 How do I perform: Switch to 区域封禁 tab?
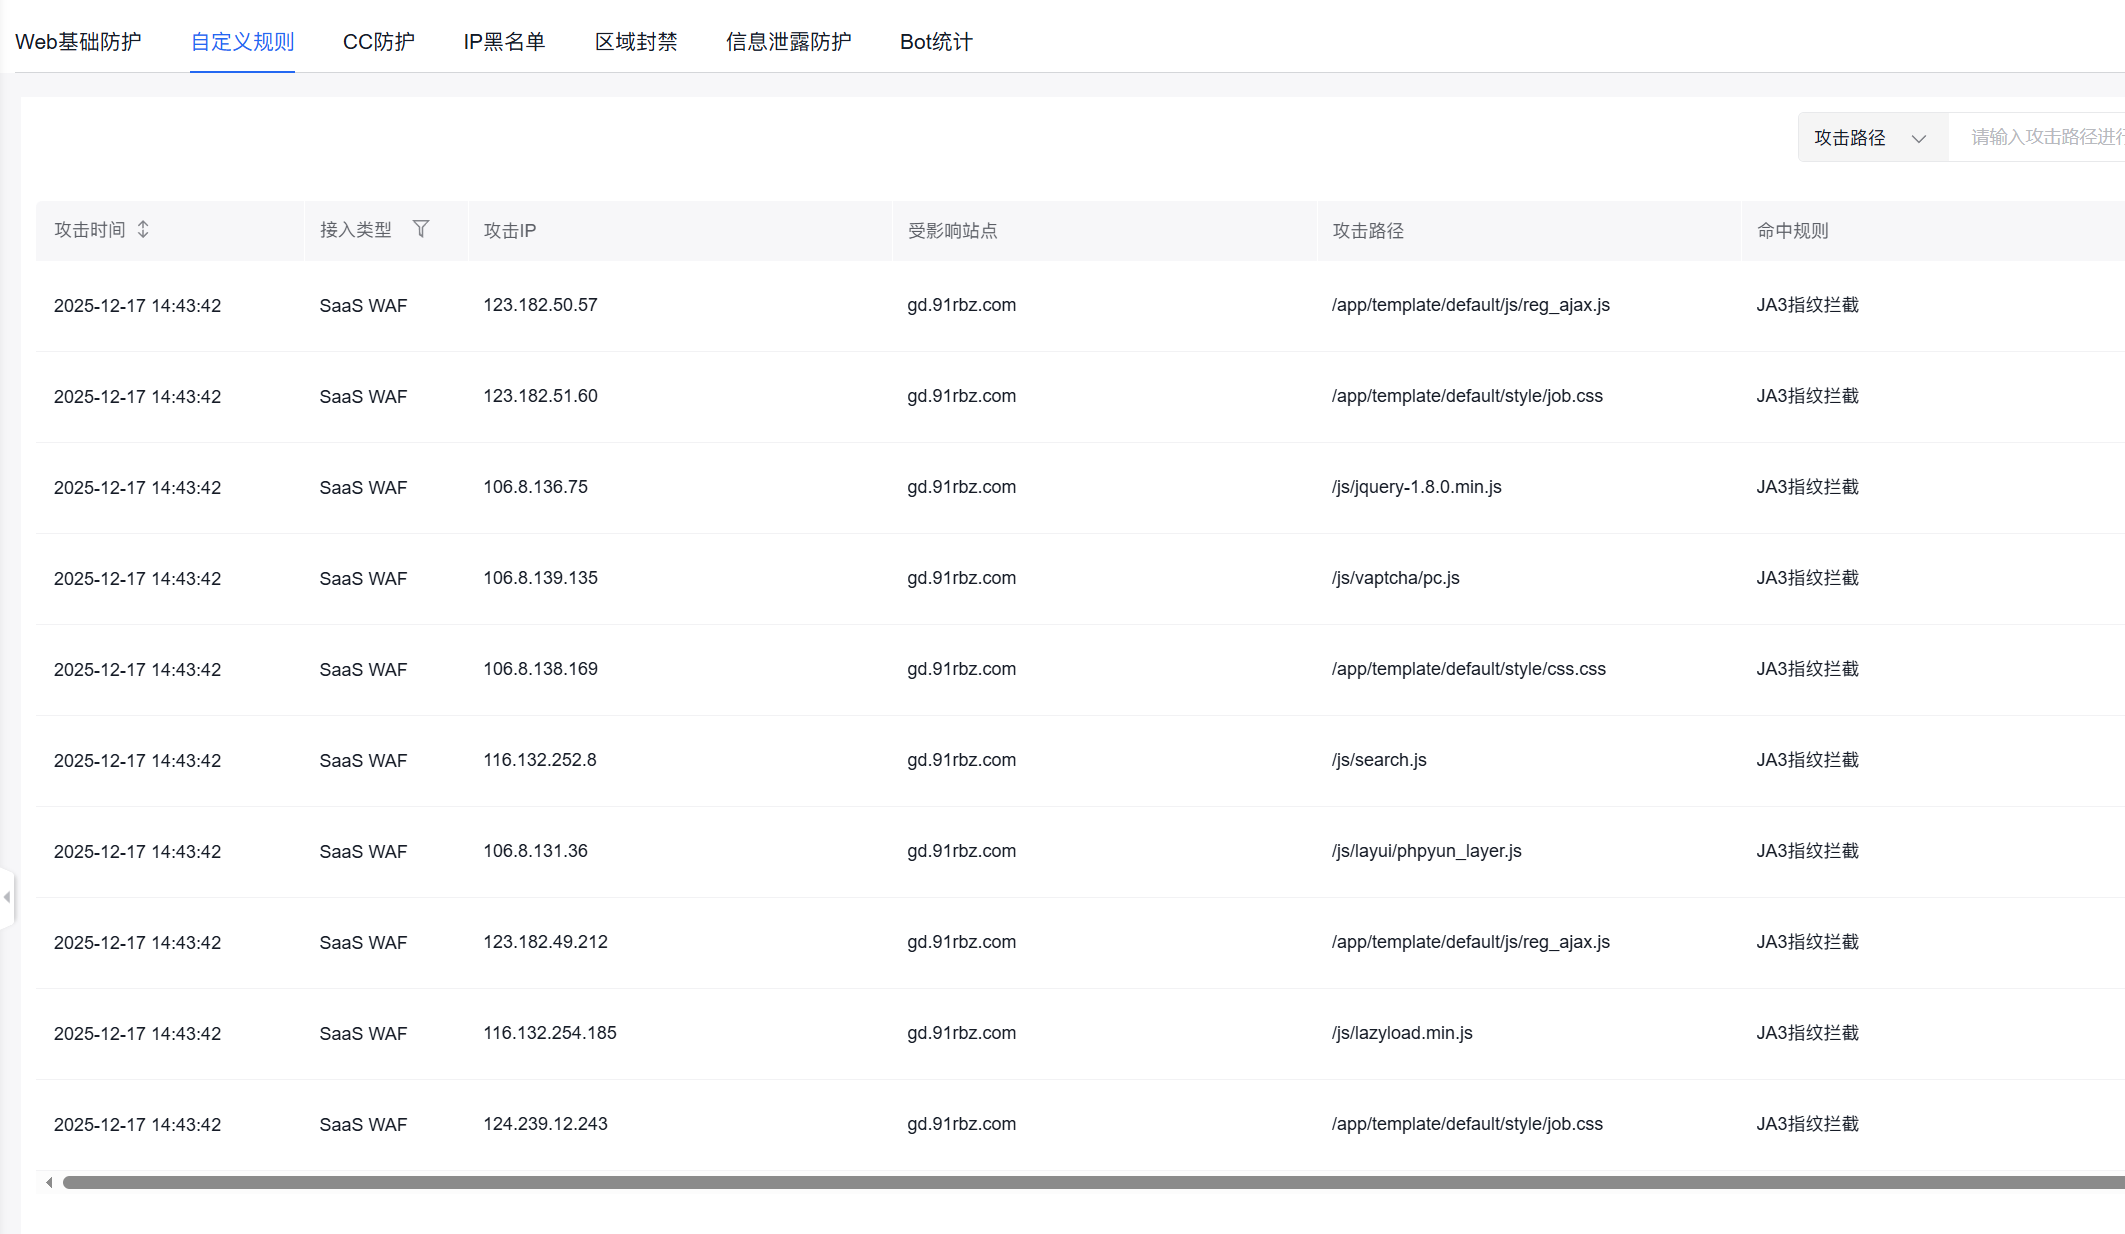(x=636, y=42)
